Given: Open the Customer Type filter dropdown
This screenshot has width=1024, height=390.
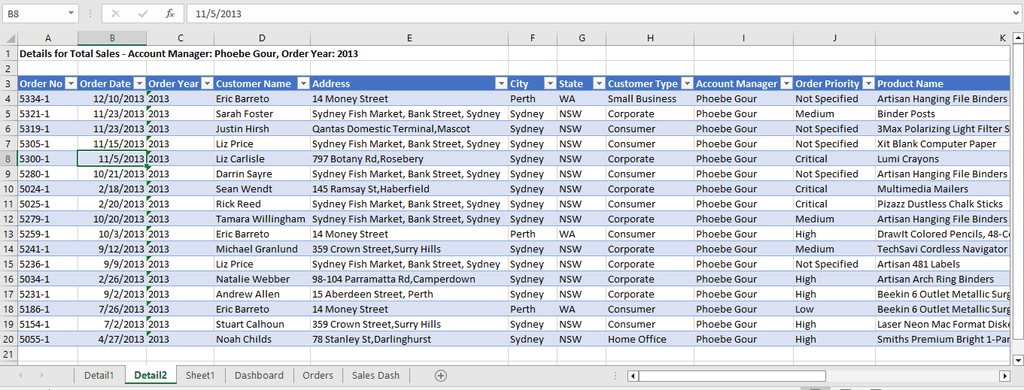Looking at the screenshot, I should click(x=686, y=84).
